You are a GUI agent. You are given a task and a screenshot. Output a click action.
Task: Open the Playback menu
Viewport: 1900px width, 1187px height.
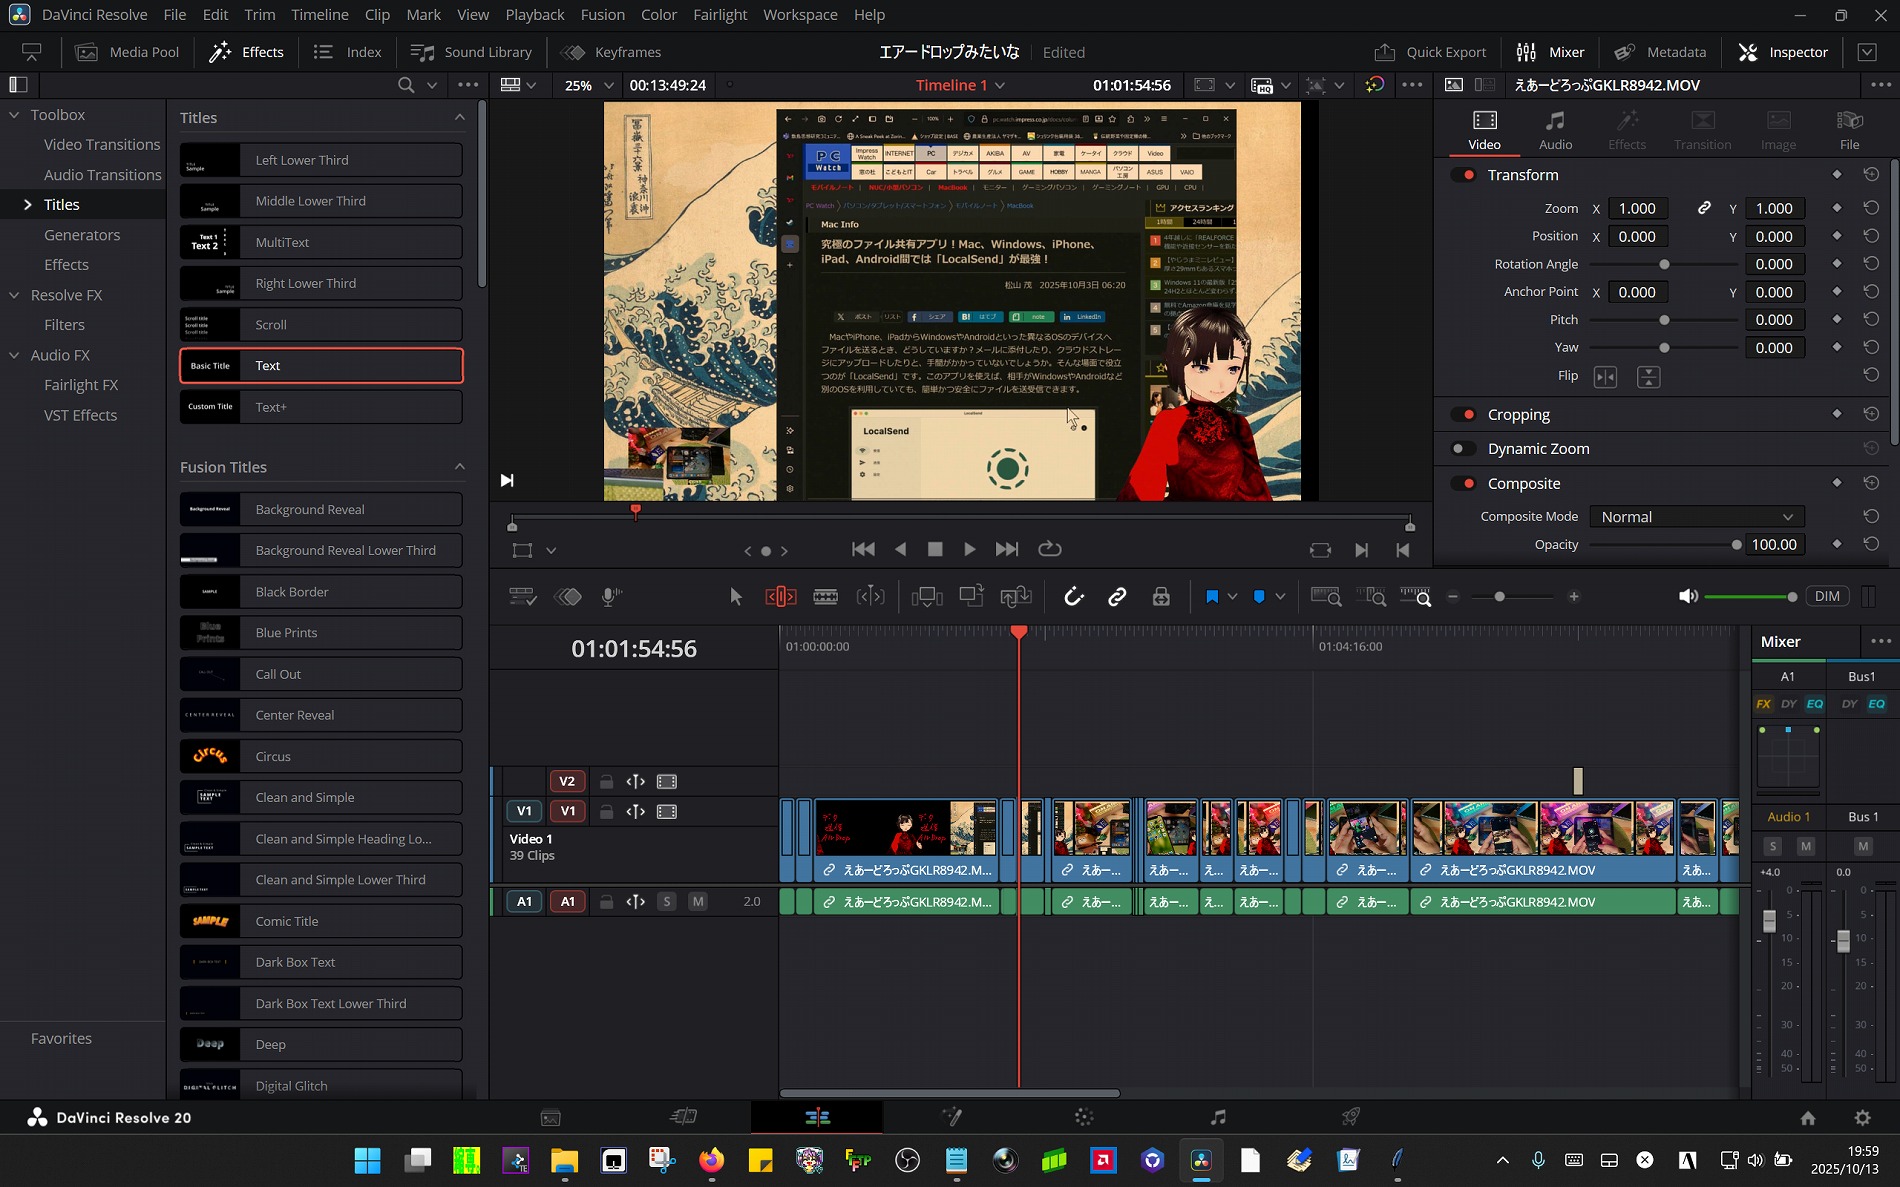tap(535, 15)
